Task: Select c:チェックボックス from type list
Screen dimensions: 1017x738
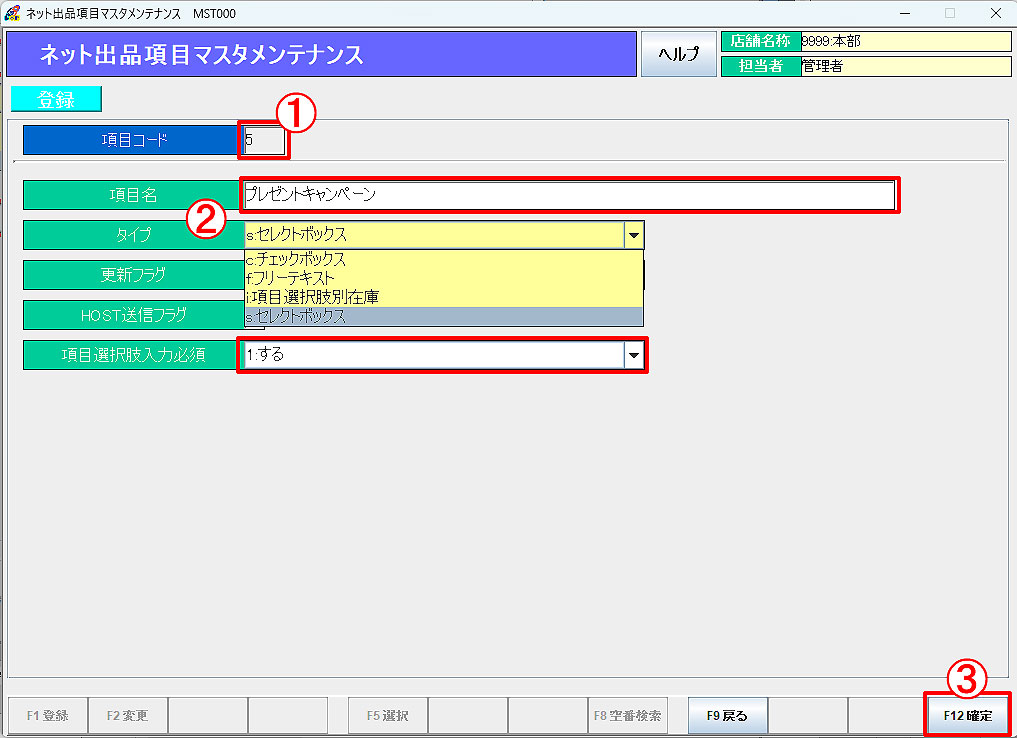Action: click(444, 259)
